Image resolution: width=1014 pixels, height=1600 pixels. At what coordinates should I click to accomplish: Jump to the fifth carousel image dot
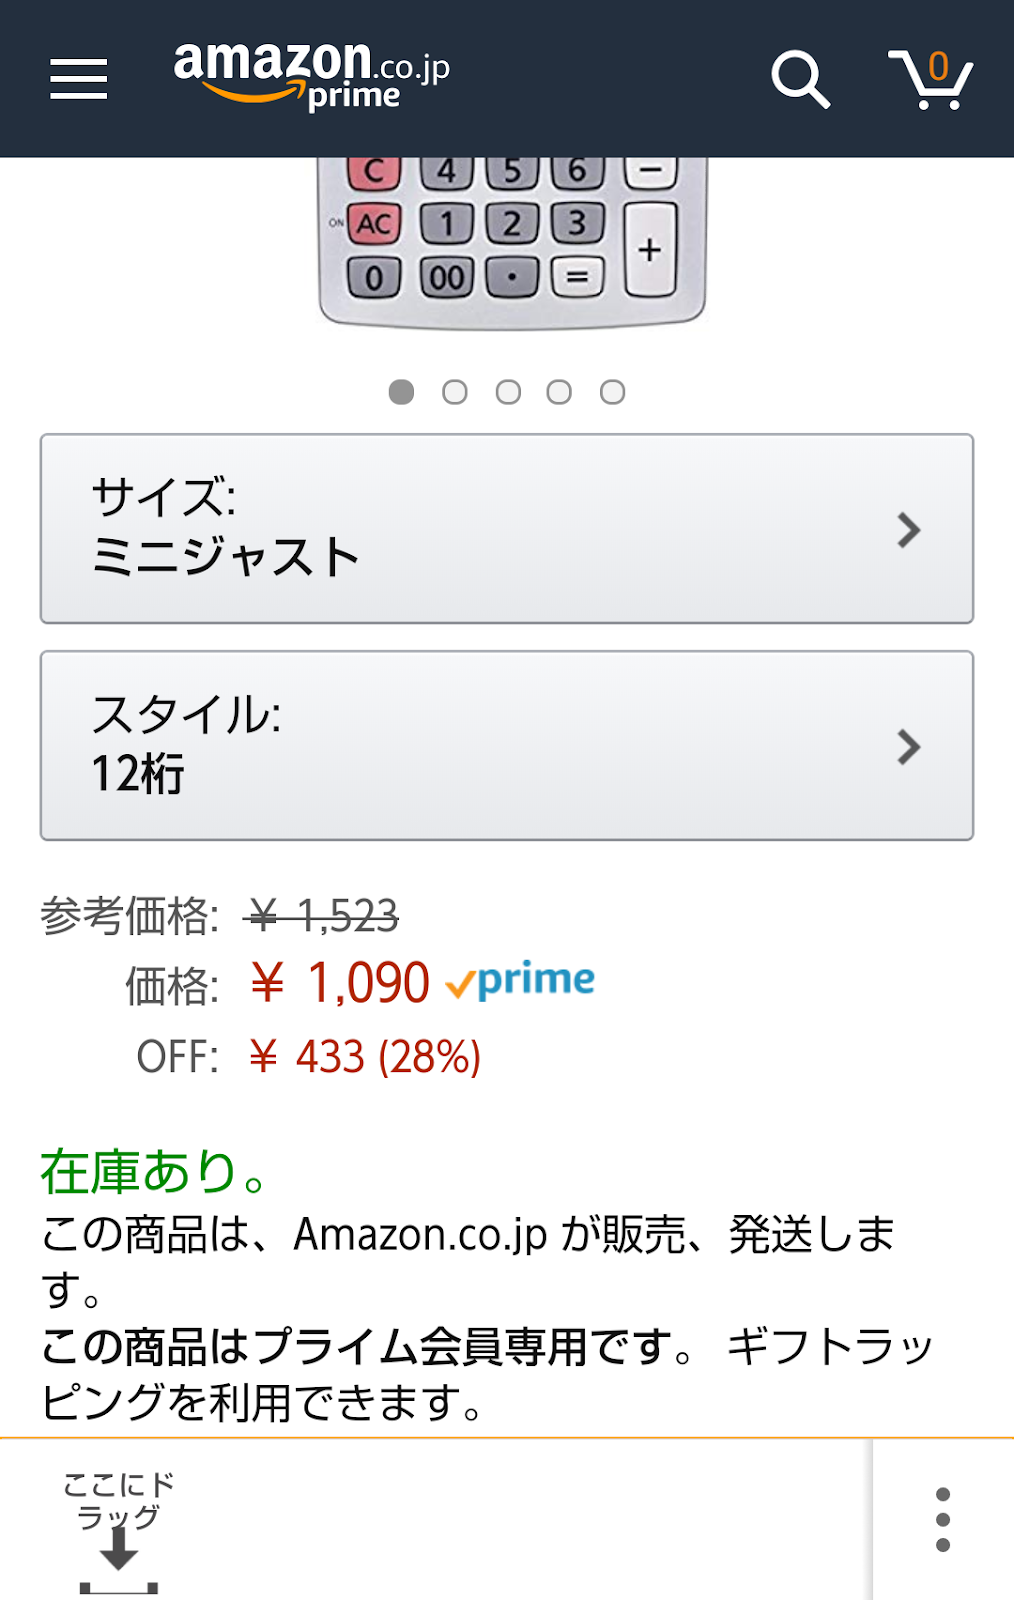(x=612, y=392)
